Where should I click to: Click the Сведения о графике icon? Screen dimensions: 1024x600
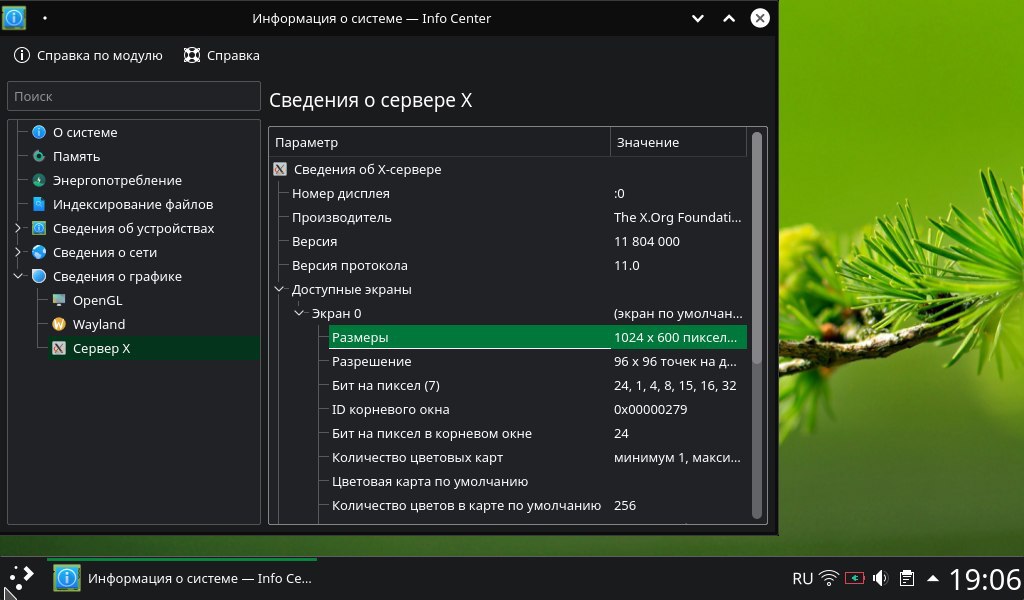pyautogui.click(x=39, y=276)
